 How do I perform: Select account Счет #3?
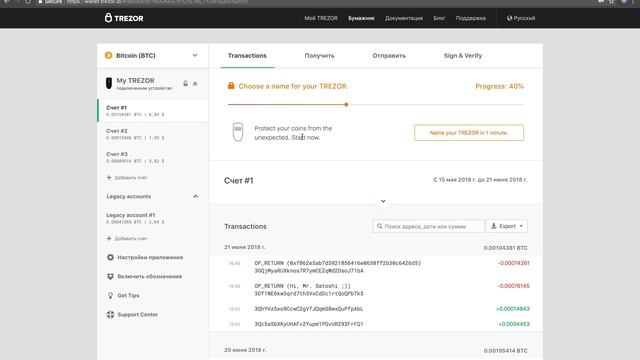153,157
